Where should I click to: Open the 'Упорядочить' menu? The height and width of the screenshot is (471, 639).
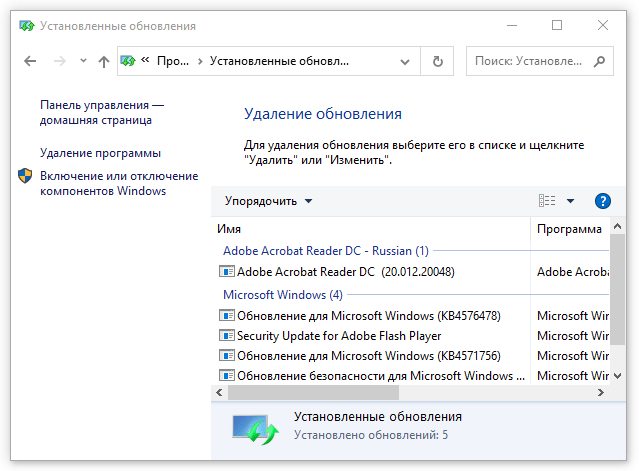click(x=268, y=201)
